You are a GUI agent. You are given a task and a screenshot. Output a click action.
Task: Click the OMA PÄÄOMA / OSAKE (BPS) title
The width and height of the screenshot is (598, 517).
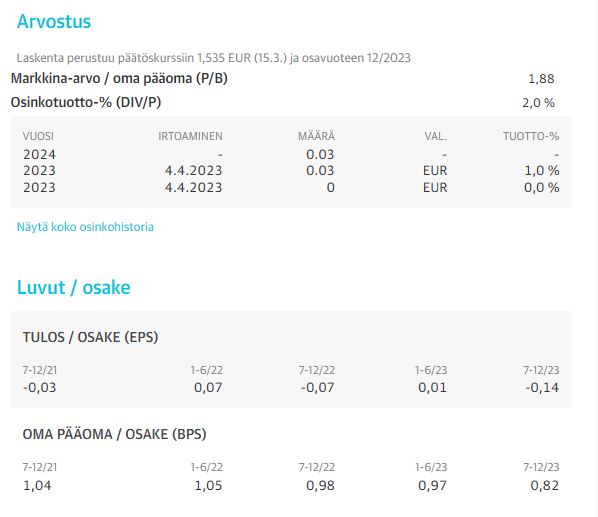[x=114, y=434]
